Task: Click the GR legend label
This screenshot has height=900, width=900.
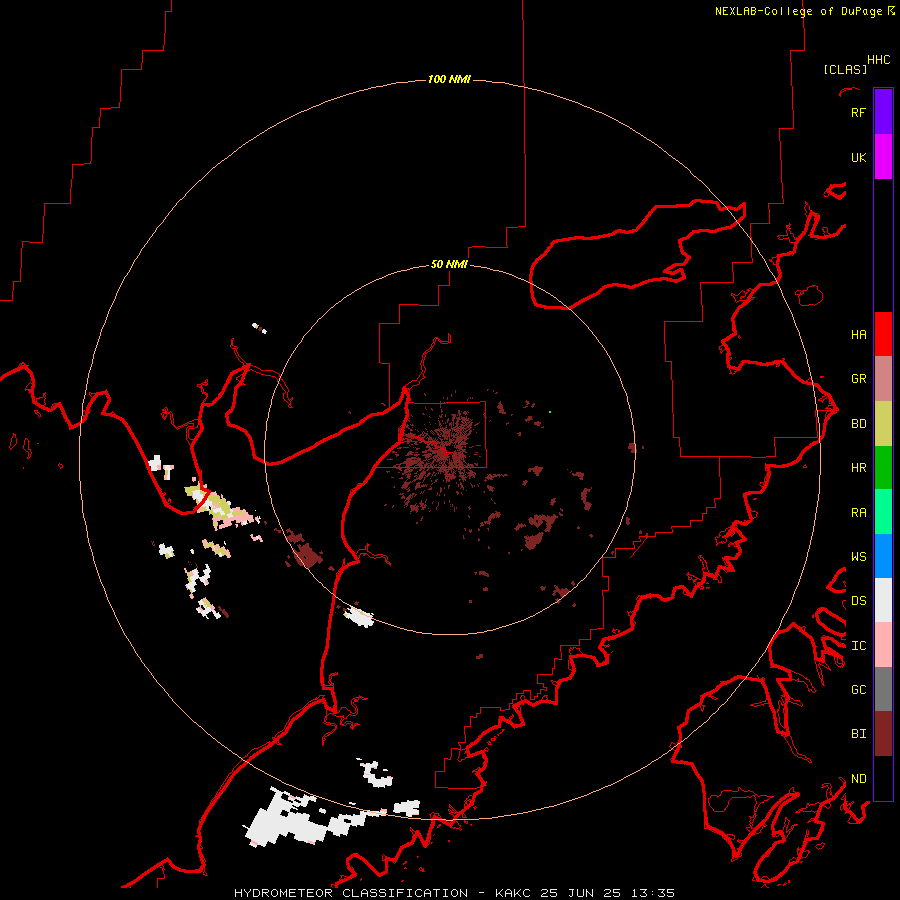Action: pos(858,379)
